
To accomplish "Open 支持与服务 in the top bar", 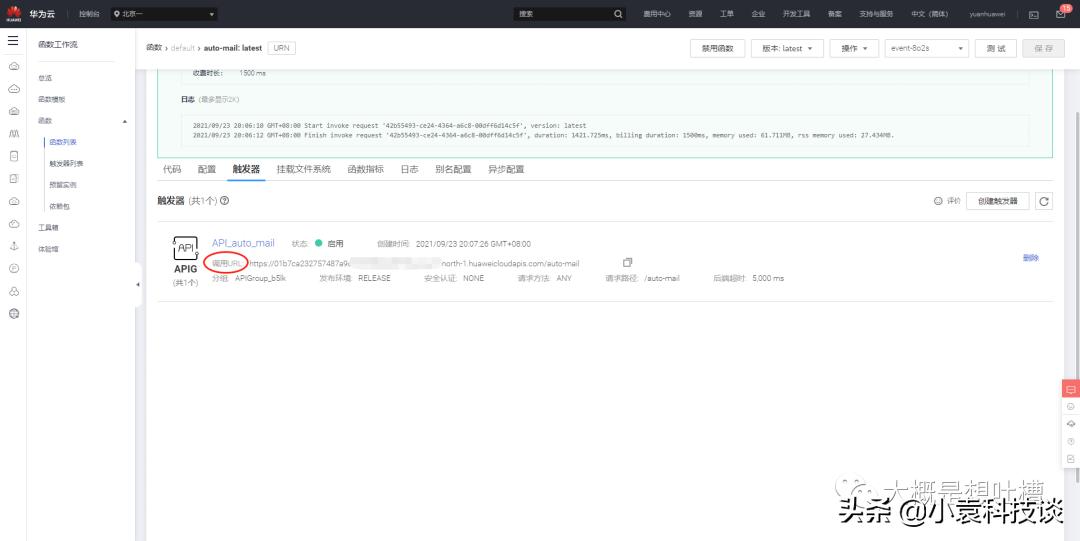I will 876,14.
